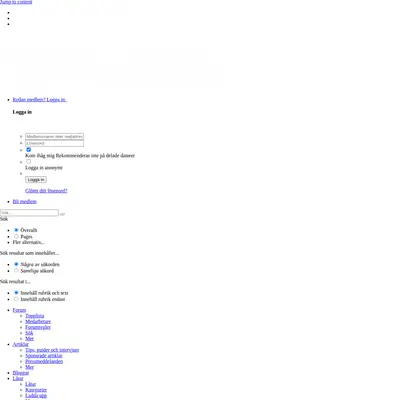
Task: Open the Artiklar menu link
Action: [21, 344]
